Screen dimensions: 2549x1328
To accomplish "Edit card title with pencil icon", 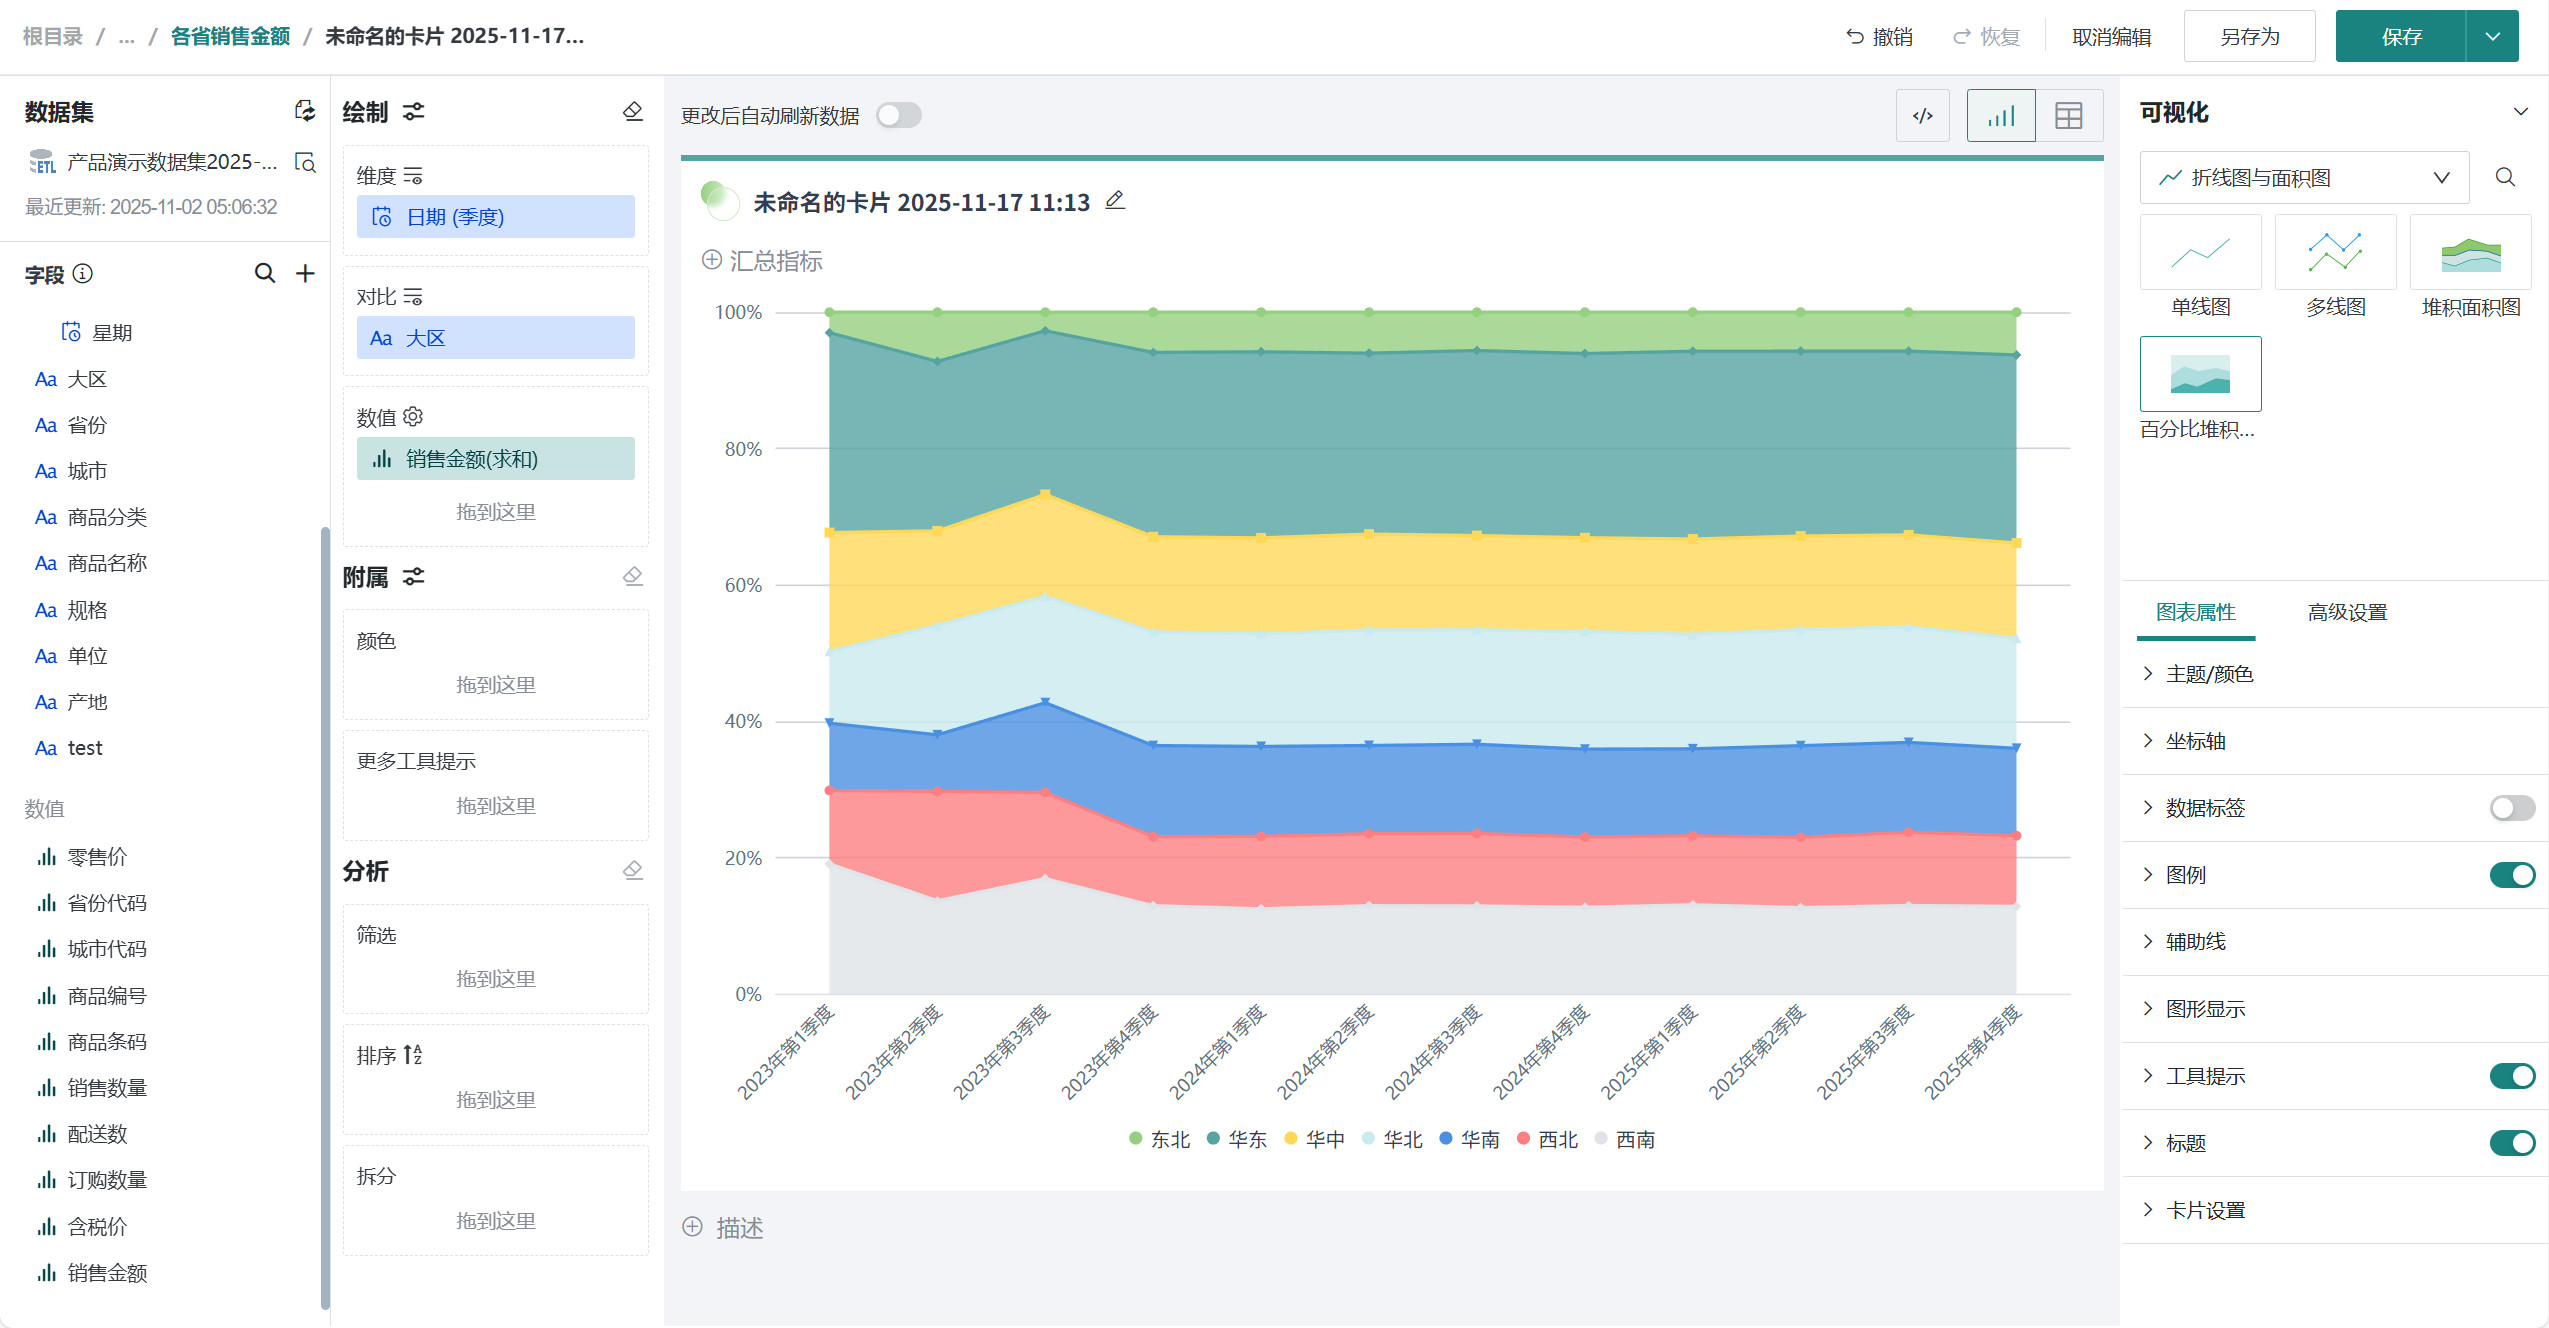I will click(1115, 200).
